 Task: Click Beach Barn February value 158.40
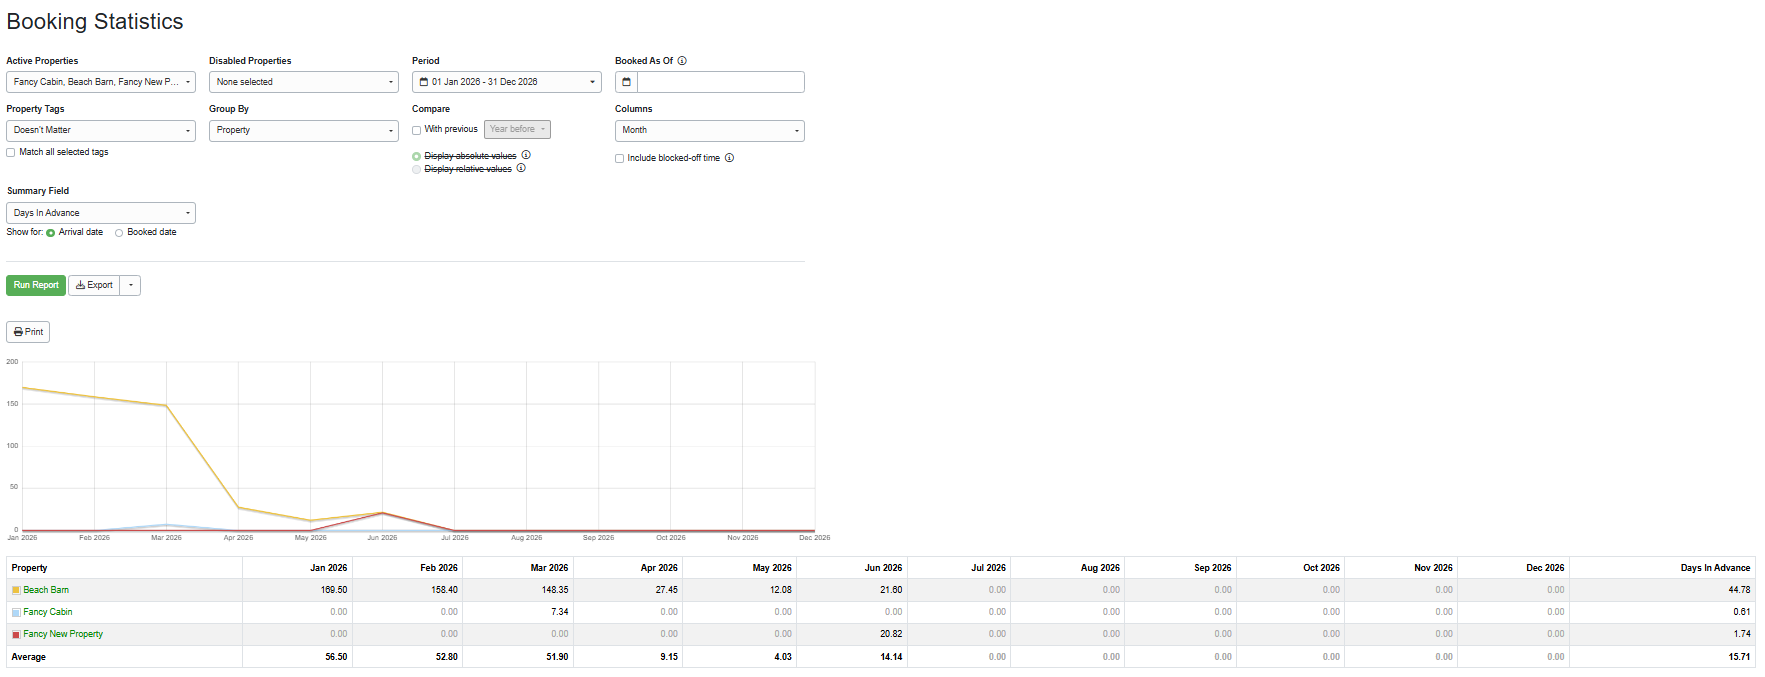(445, 590)
